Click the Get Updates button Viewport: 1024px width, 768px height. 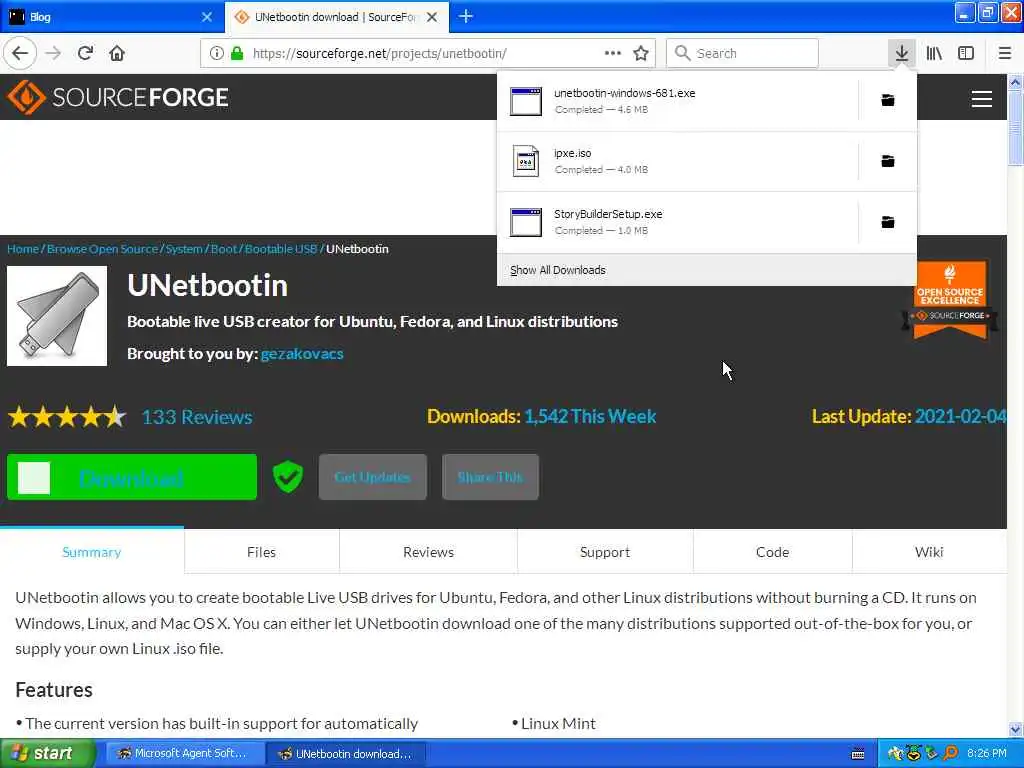pyautogui.click(x=372, y=477)
